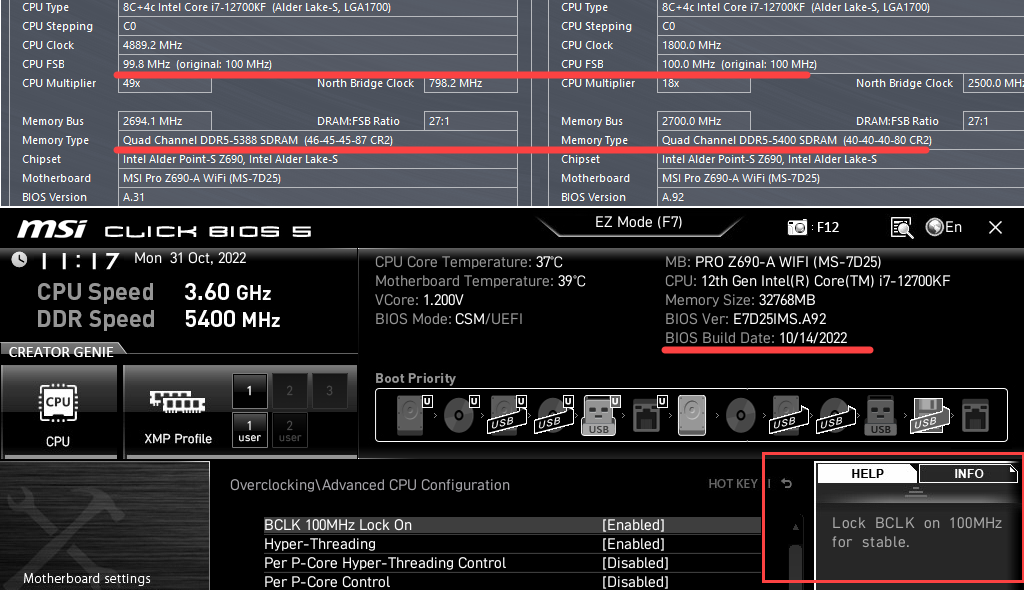Open the CREATOR GENIE tab

[61, 352]
